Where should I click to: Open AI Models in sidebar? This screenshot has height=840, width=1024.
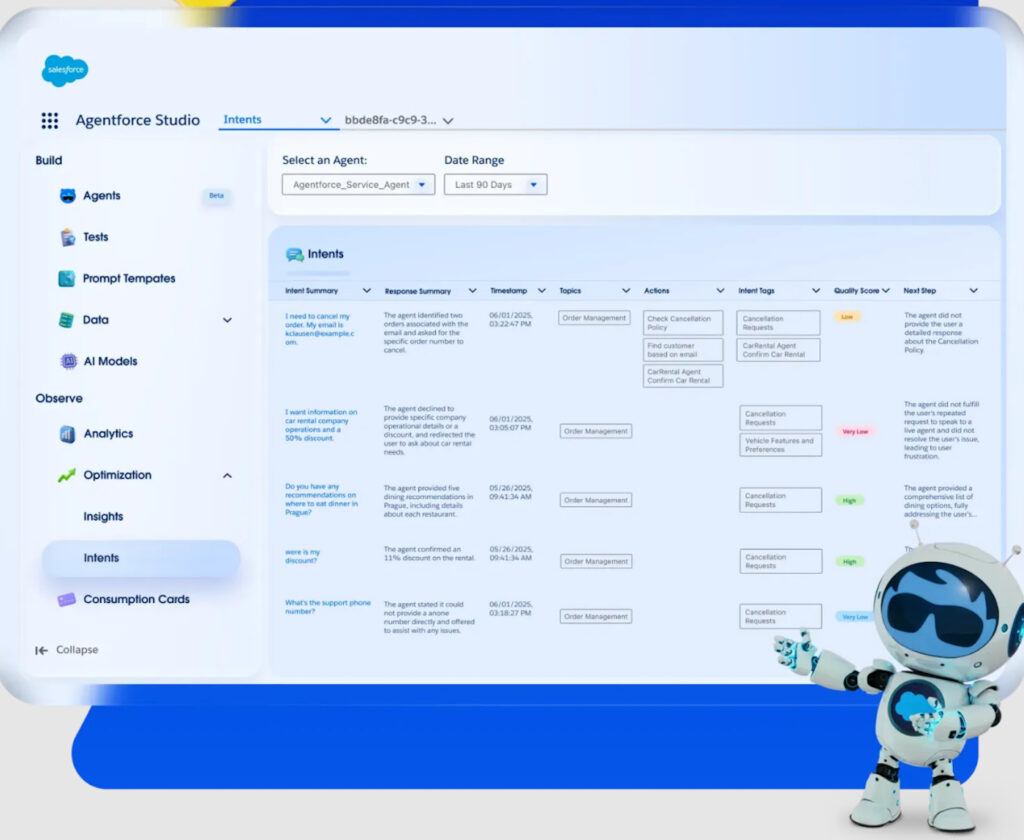[x=110, y=361]
